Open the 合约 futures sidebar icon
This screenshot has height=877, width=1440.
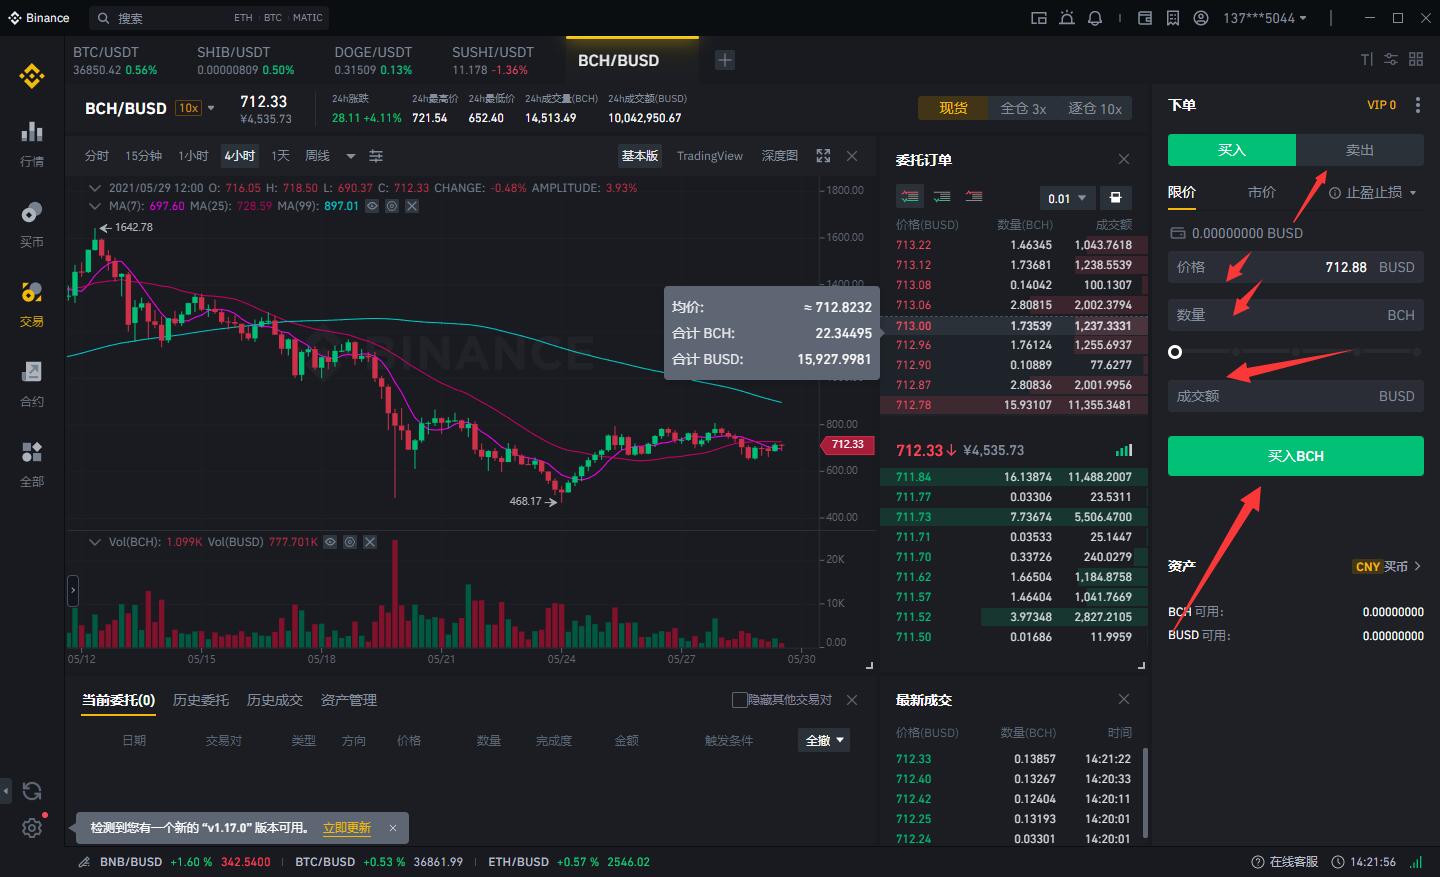click(32, 383)
